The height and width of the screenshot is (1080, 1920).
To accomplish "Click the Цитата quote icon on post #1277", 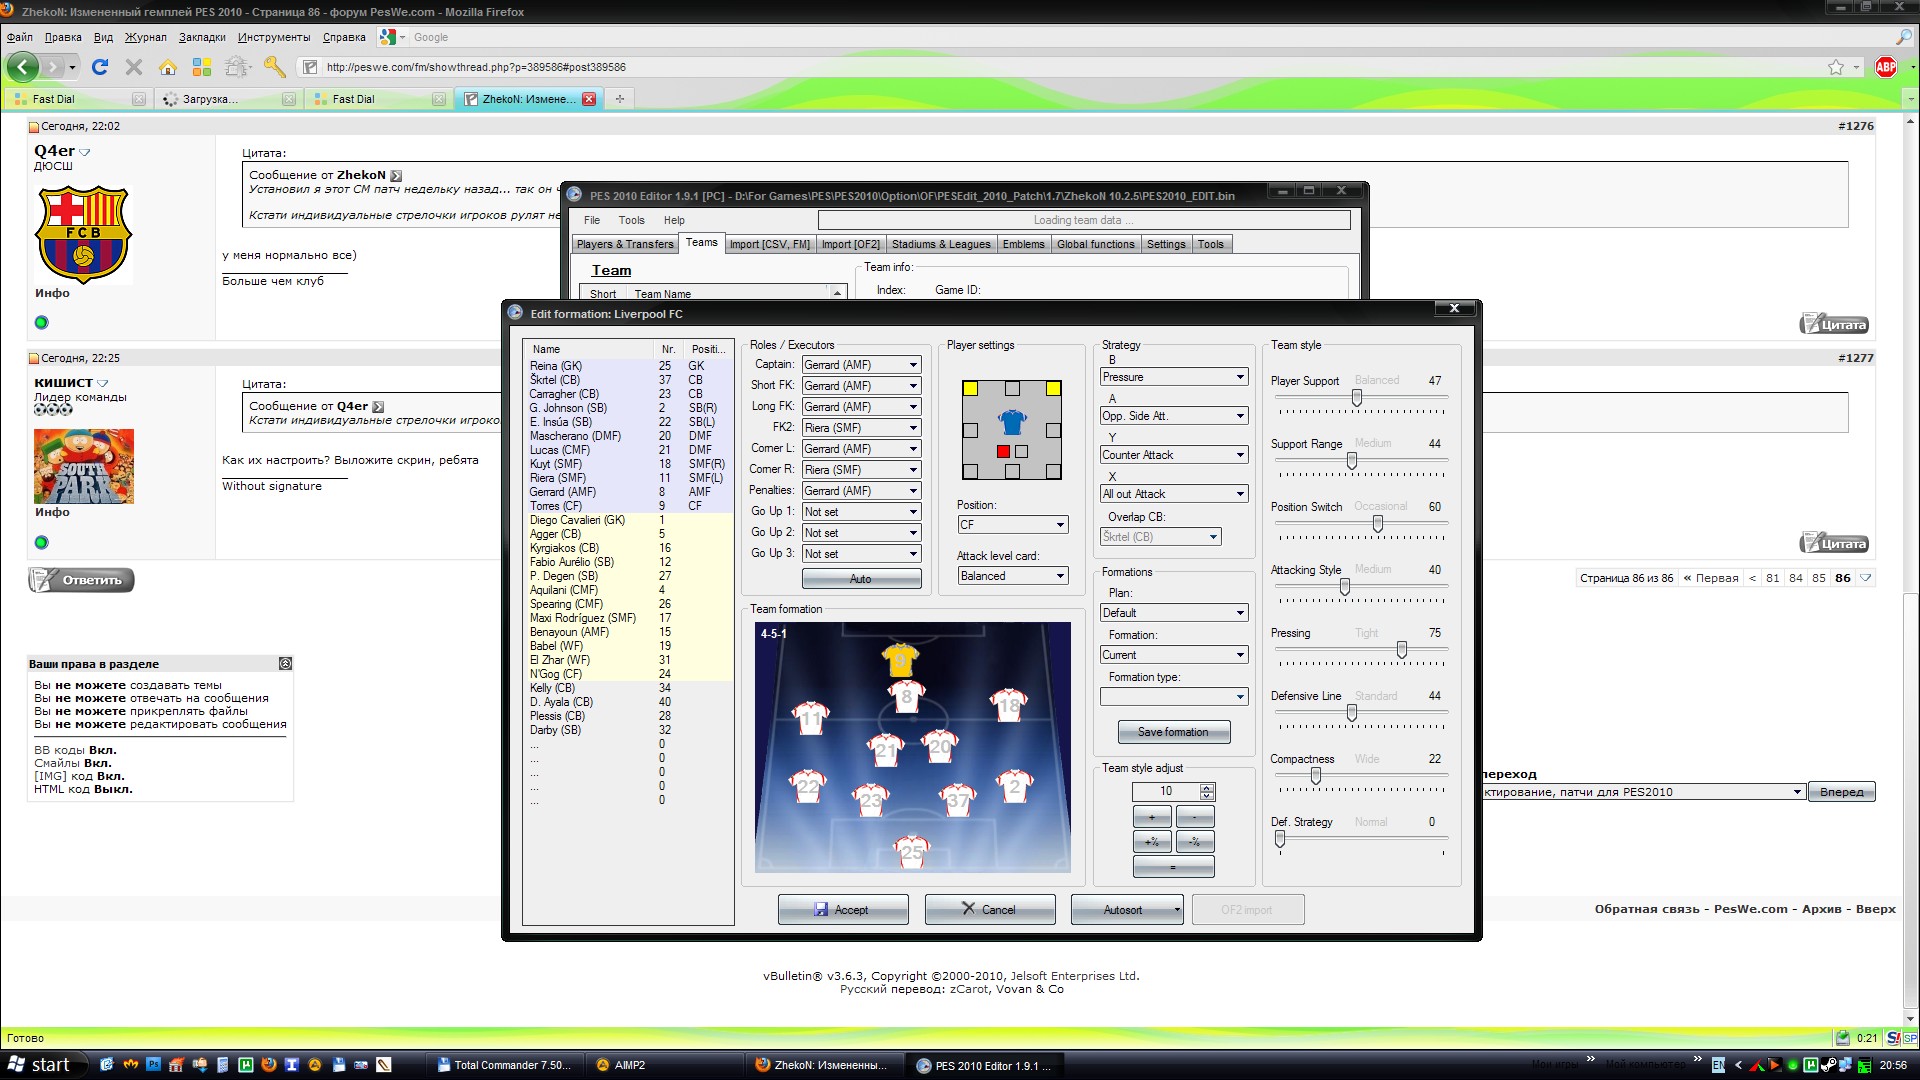I will pos(1834,543).
